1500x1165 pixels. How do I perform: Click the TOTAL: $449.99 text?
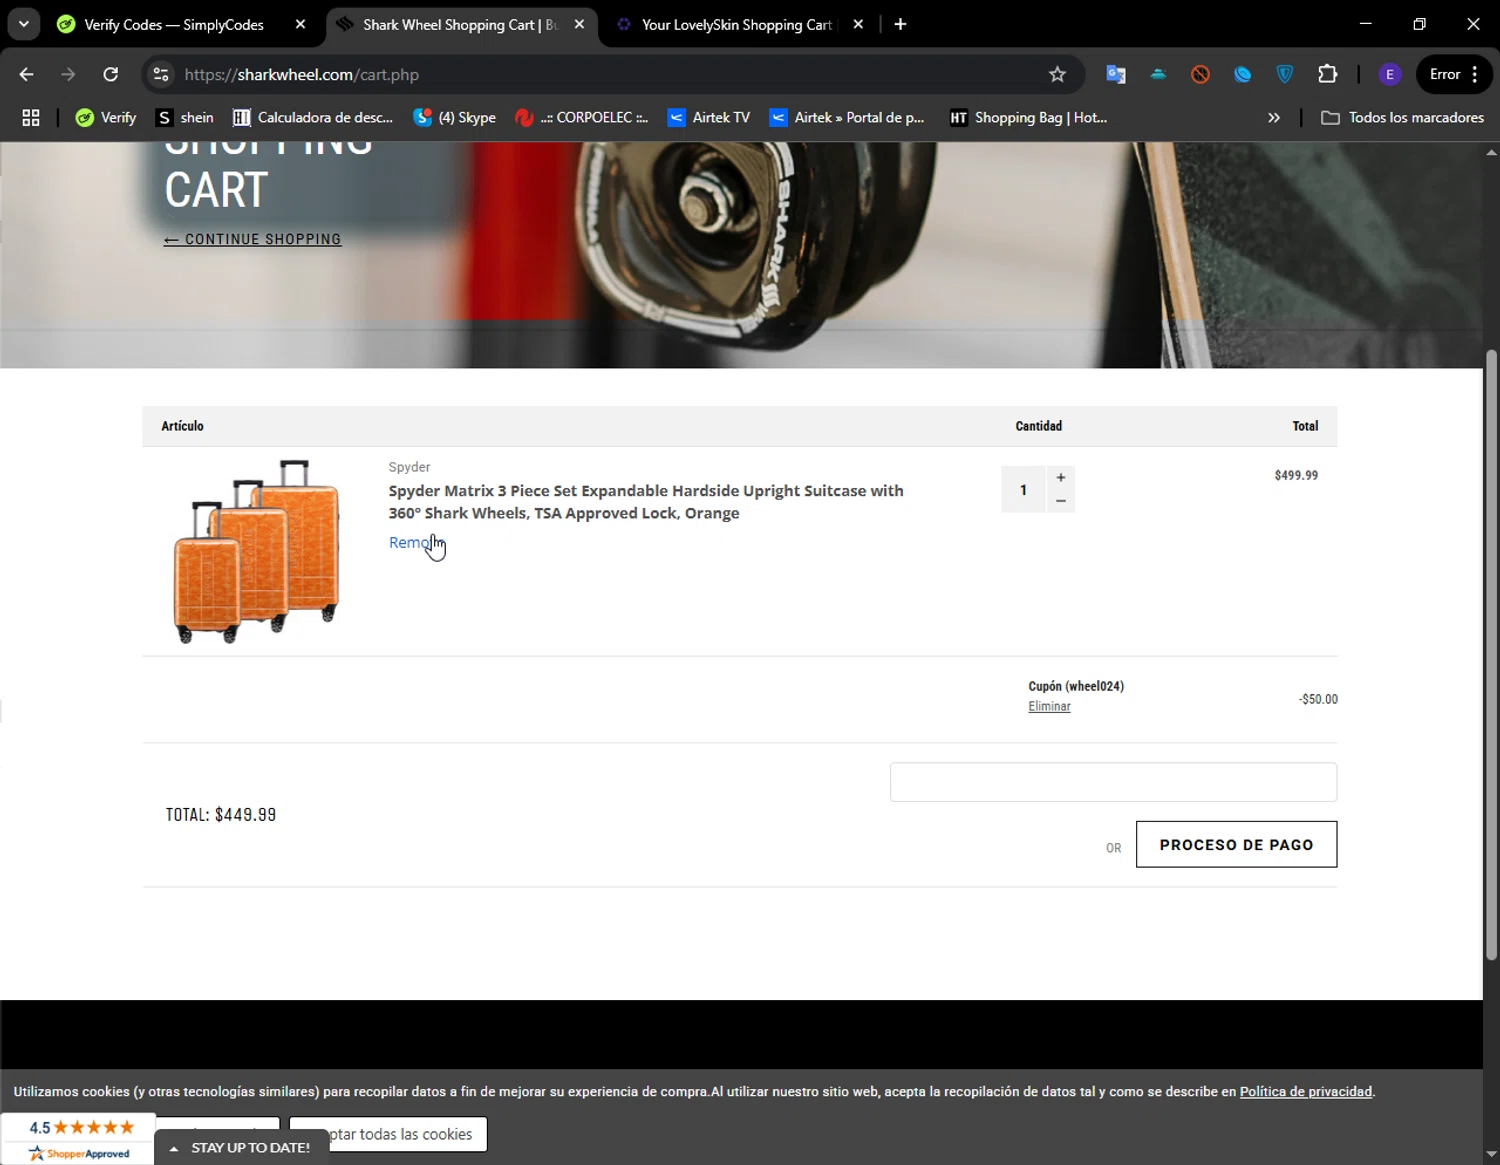tap(221, 815)
